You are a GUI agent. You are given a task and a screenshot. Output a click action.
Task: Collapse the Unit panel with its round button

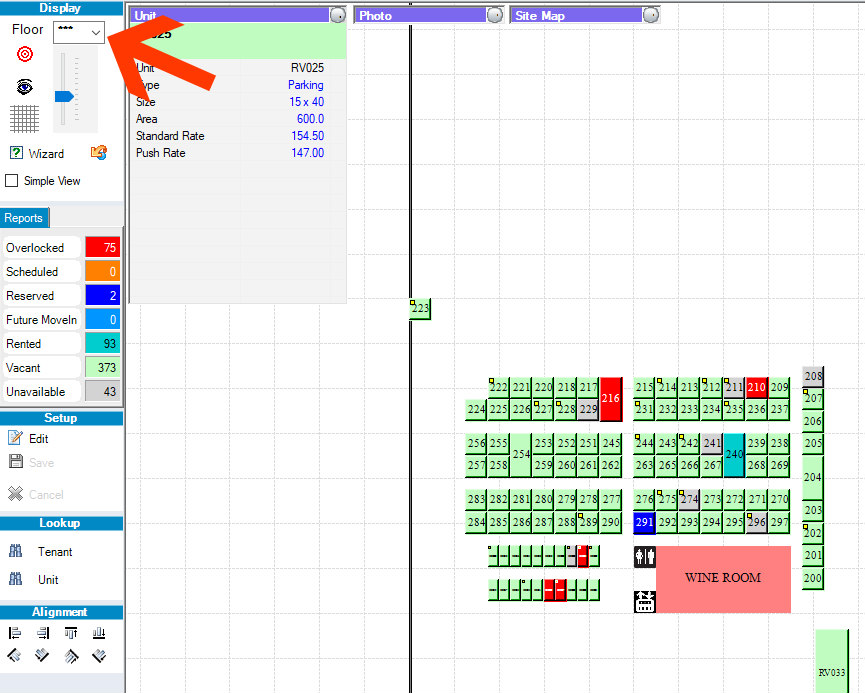(x=338, y=15)
